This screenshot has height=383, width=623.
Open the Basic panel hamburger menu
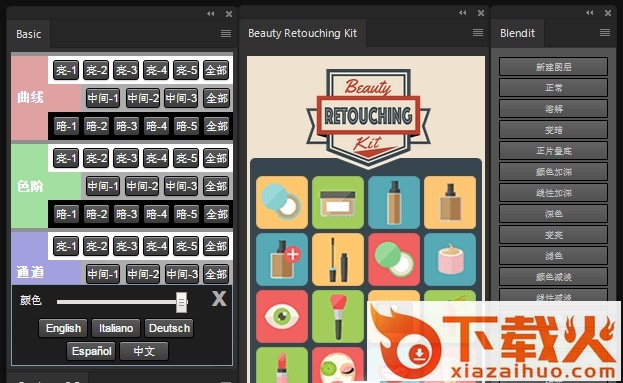[226, 34]
